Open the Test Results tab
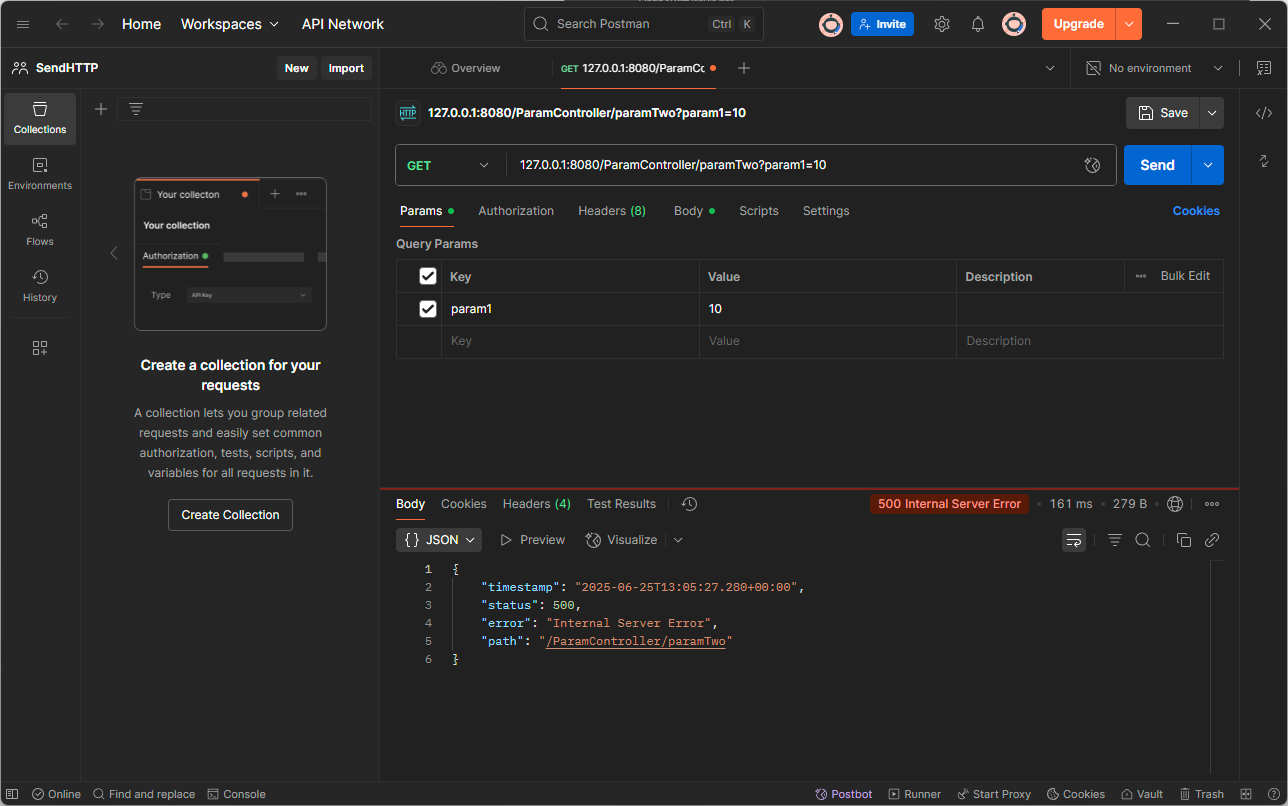The width and height of the screenshot is (1288, 806). [x=621, y=504]
